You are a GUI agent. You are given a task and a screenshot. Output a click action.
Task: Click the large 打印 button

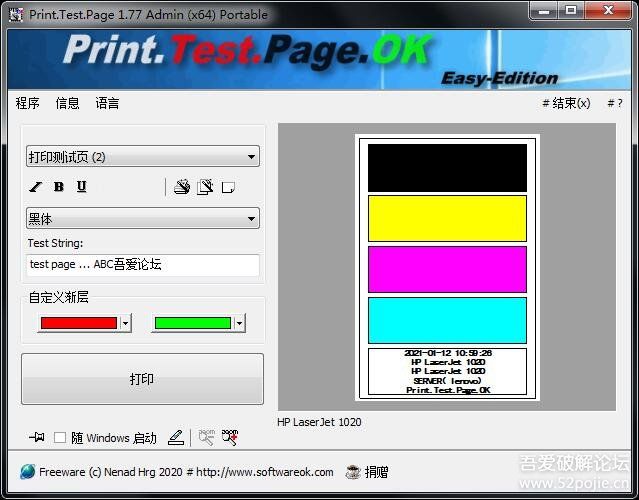[142, 379]
